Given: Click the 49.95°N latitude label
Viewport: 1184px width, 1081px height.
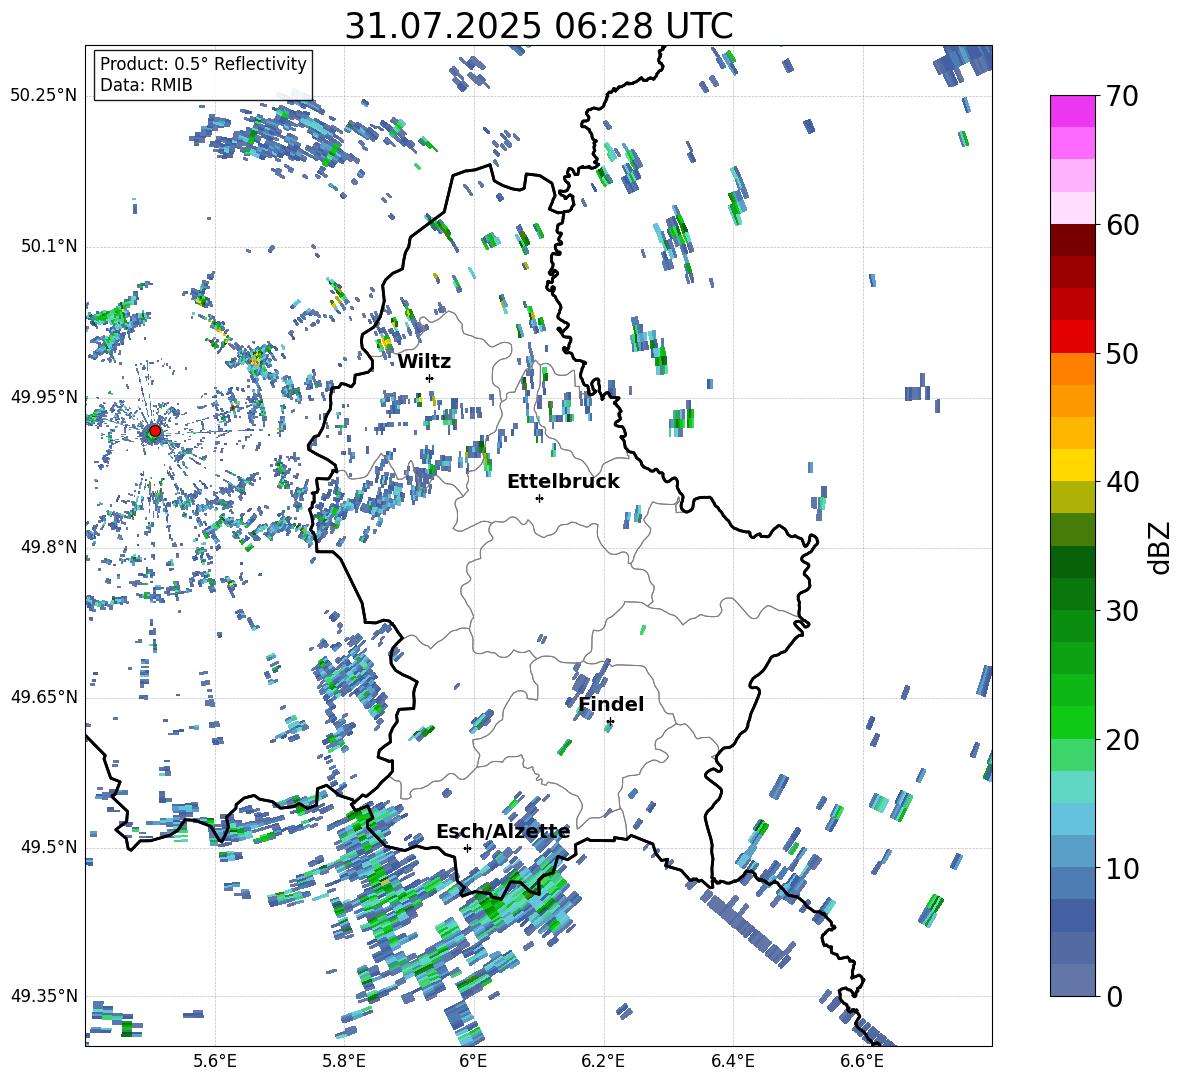Looking at the screenshot, I should pos(44,396).
